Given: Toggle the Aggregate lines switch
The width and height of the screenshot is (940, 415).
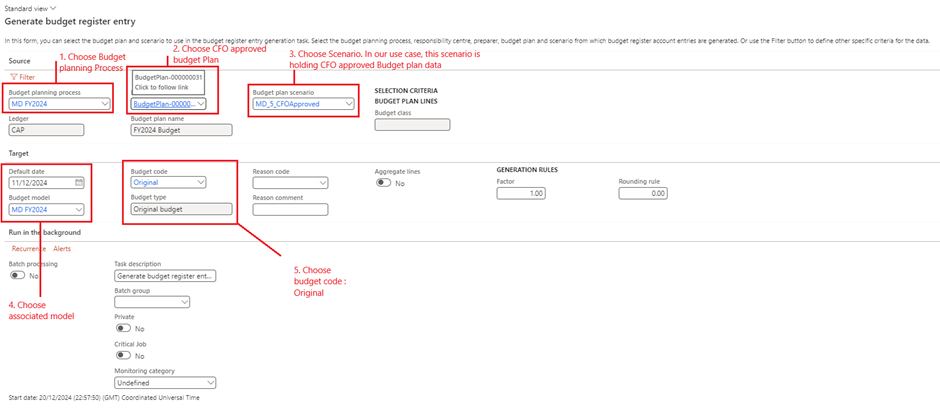Looking at the screenshot, I should [383, 183].
